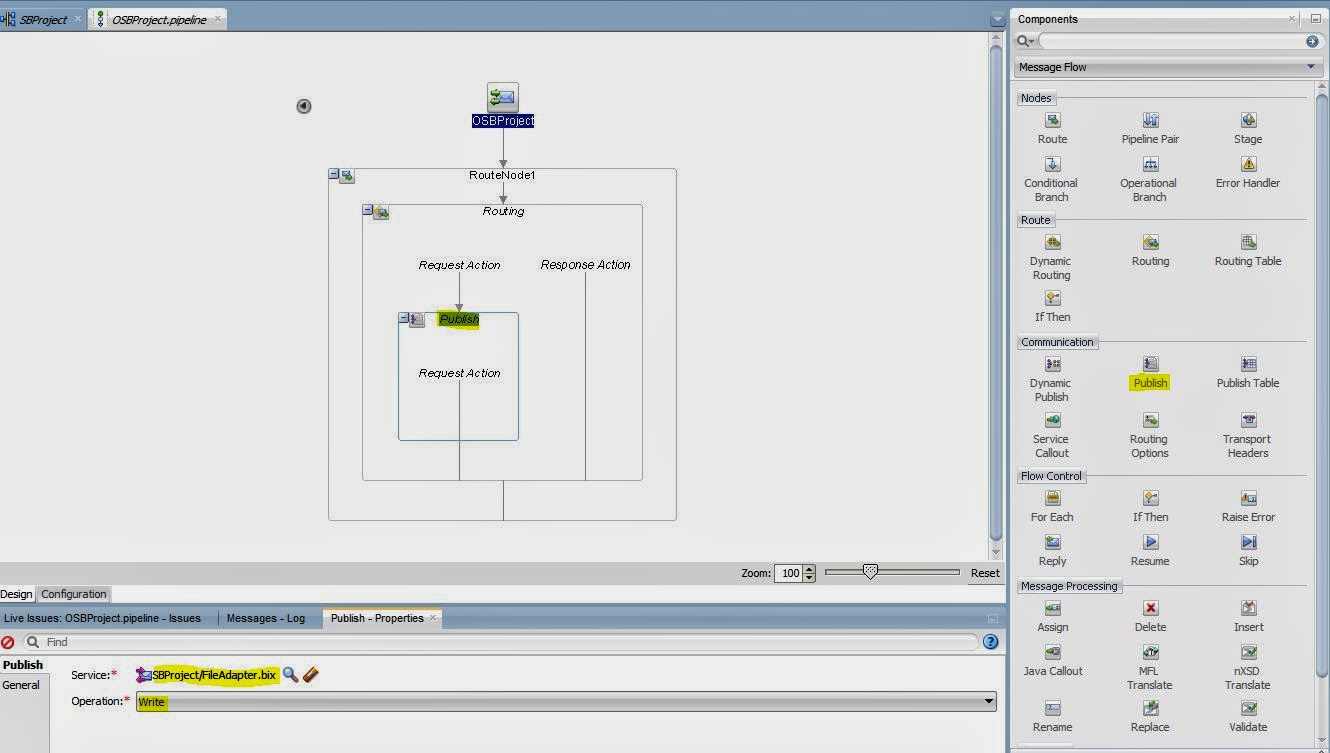Select the Resume component
This screenshot has height=753, width=1330.
(1150, 550)
